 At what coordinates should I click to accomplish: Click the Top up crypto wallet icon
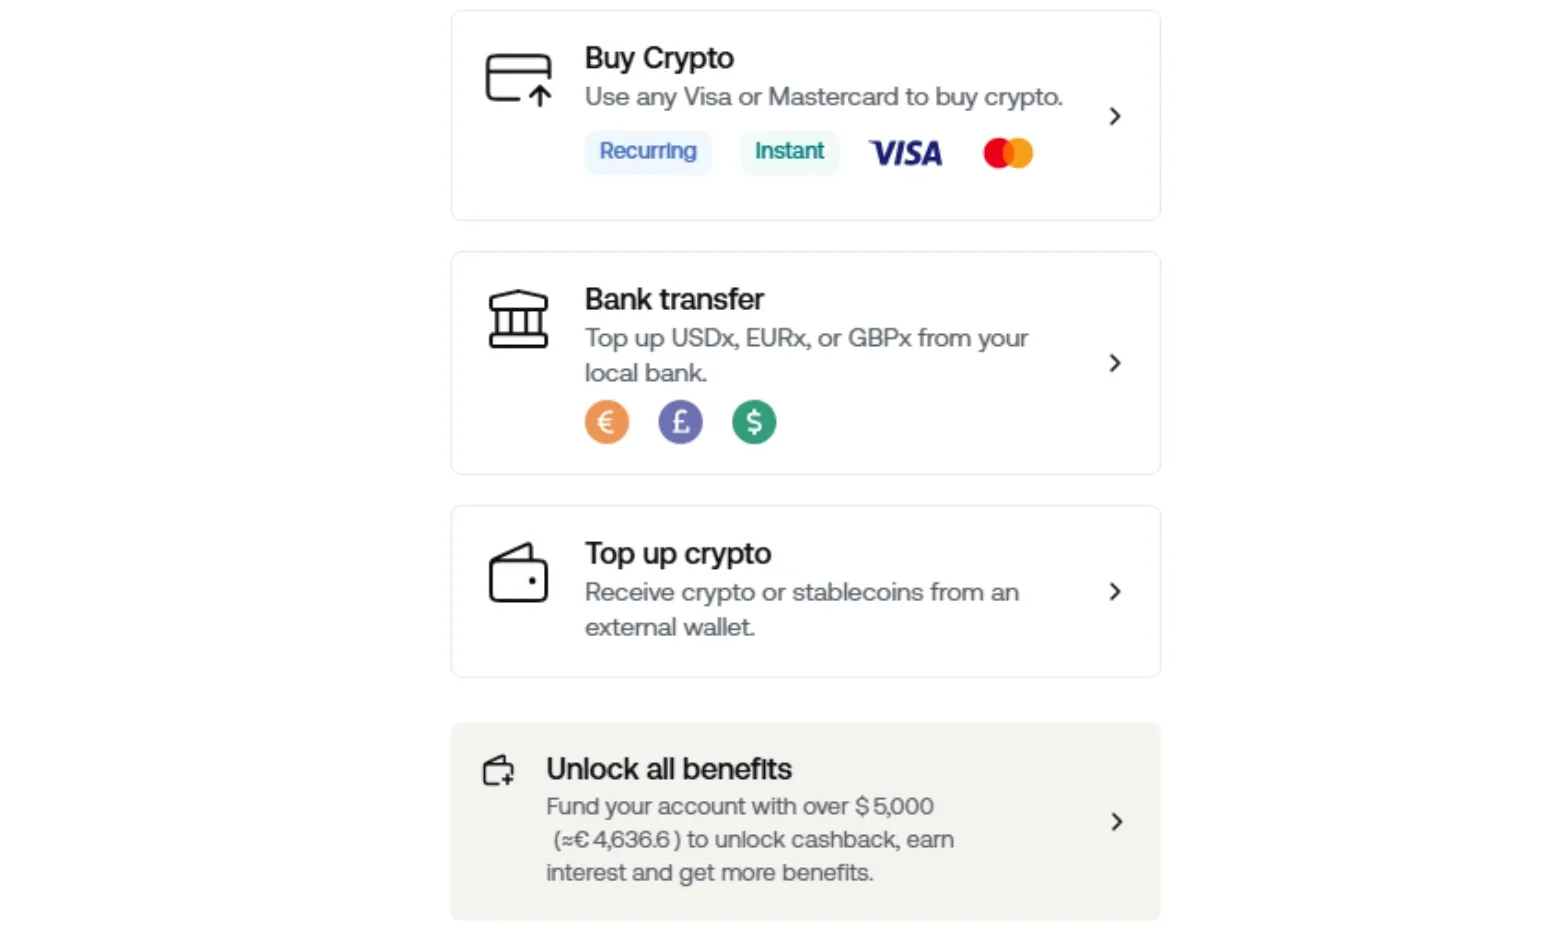[518, 573]
